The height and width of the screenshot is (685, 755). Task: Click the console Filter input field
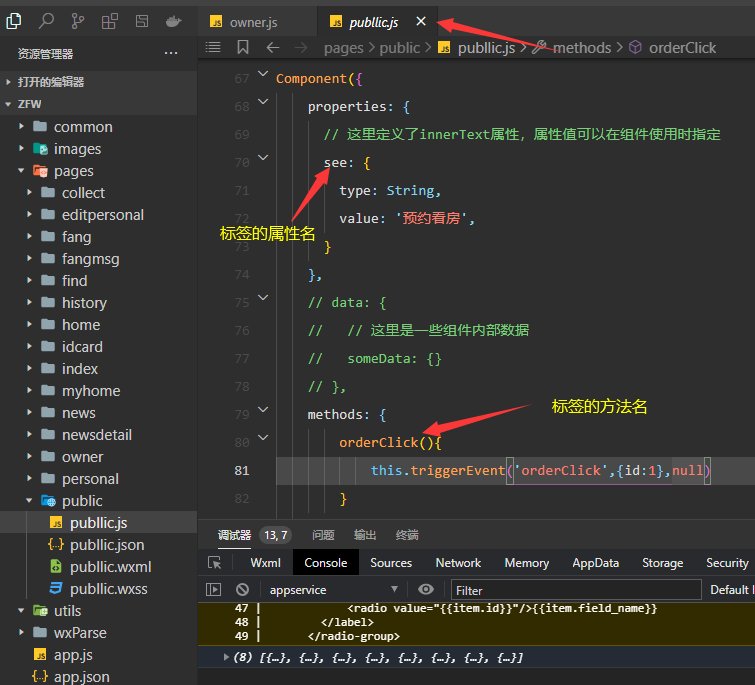pos(575,590)
